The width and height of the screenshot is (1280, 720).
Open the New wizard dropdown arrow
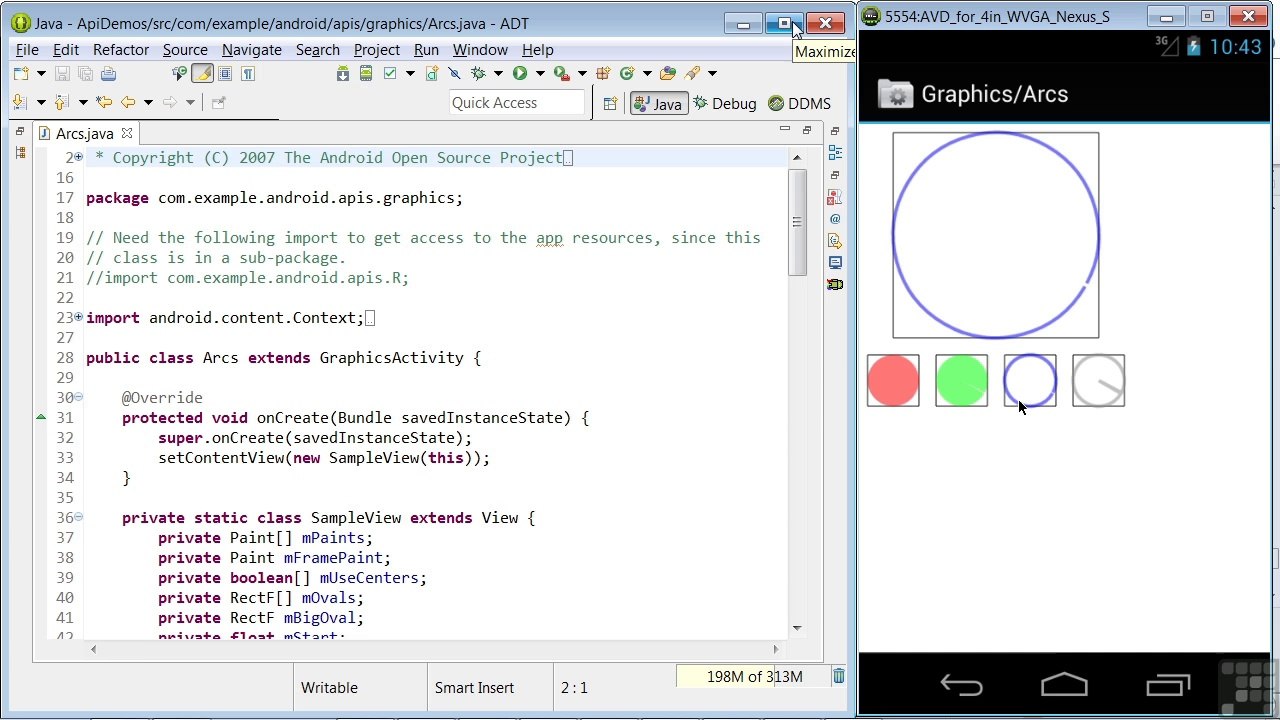click(x=41, y=74)
